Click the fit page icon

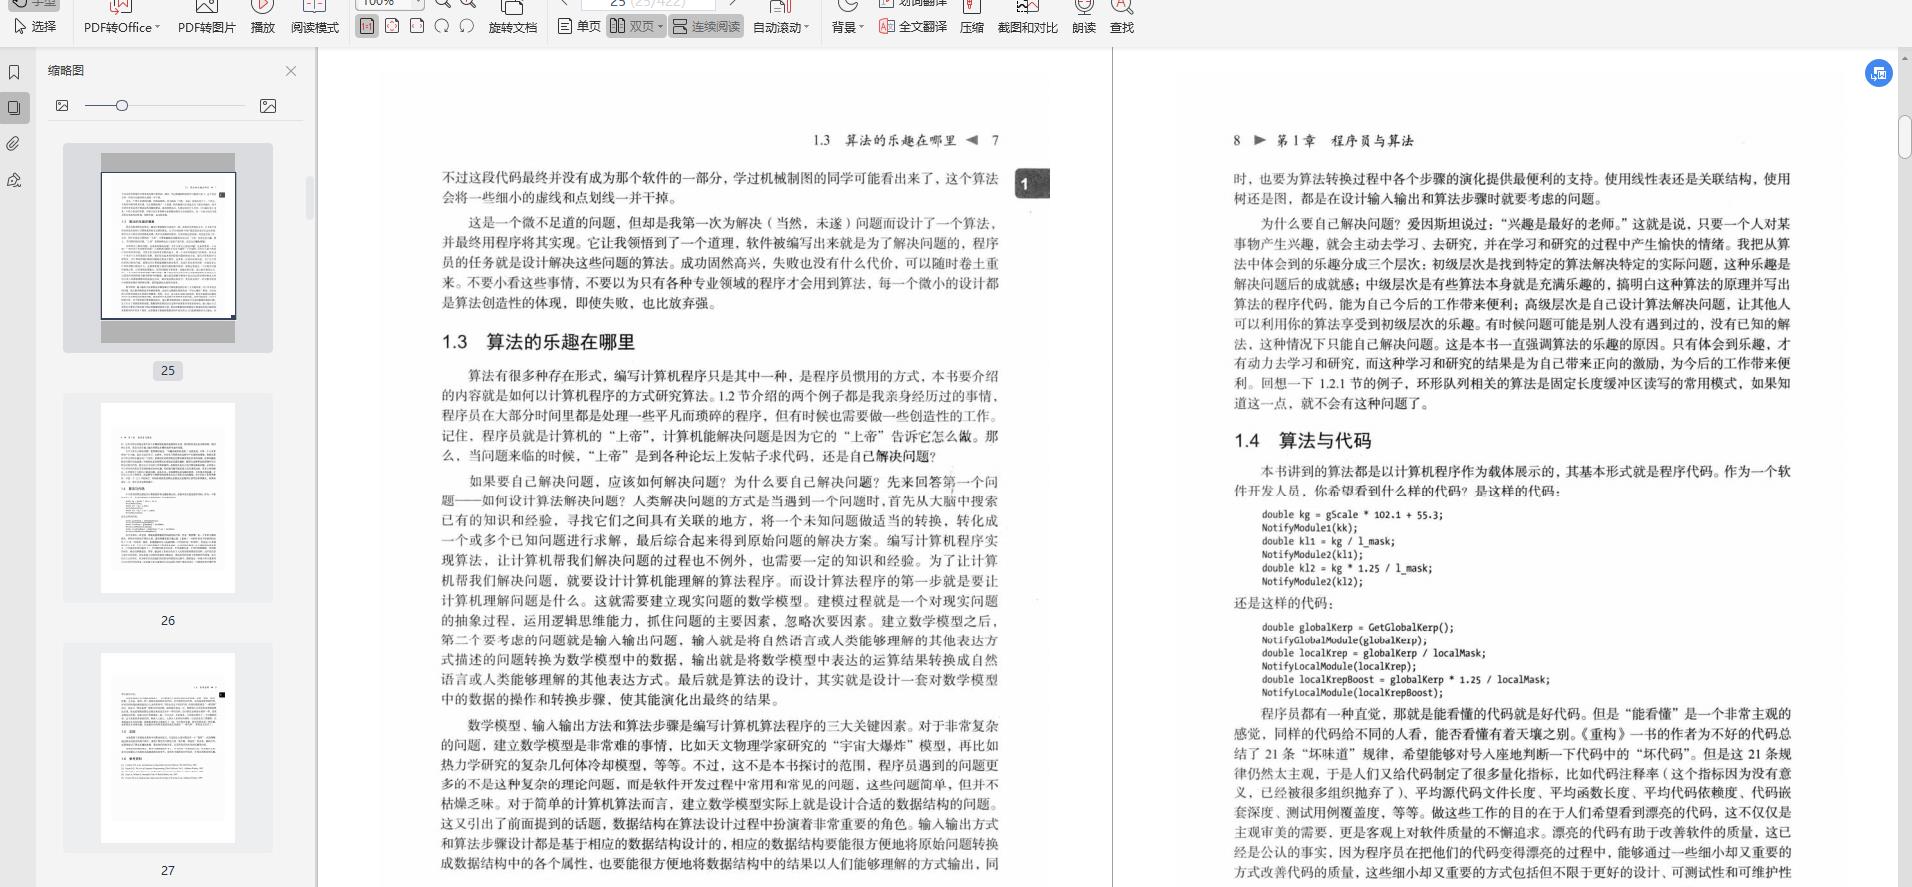coord(392,26)
